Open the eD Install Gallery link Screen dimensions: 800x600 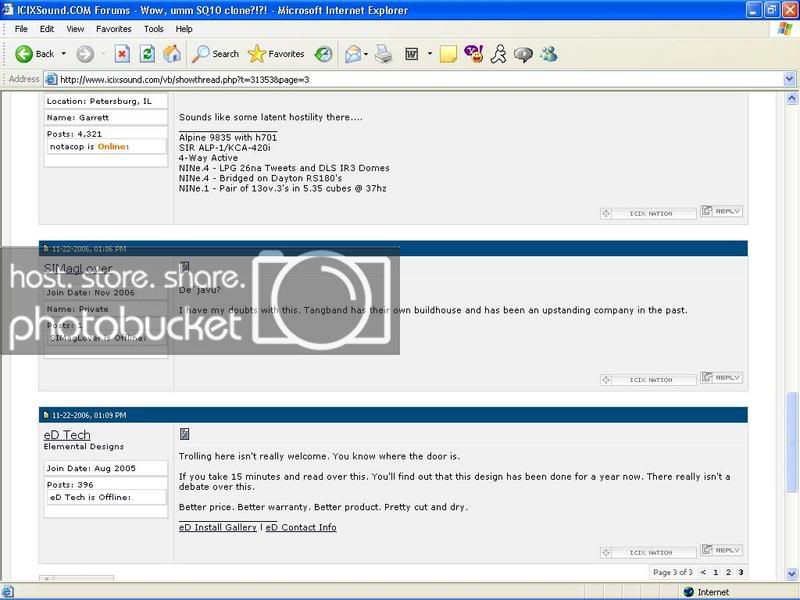click(218, 528)
